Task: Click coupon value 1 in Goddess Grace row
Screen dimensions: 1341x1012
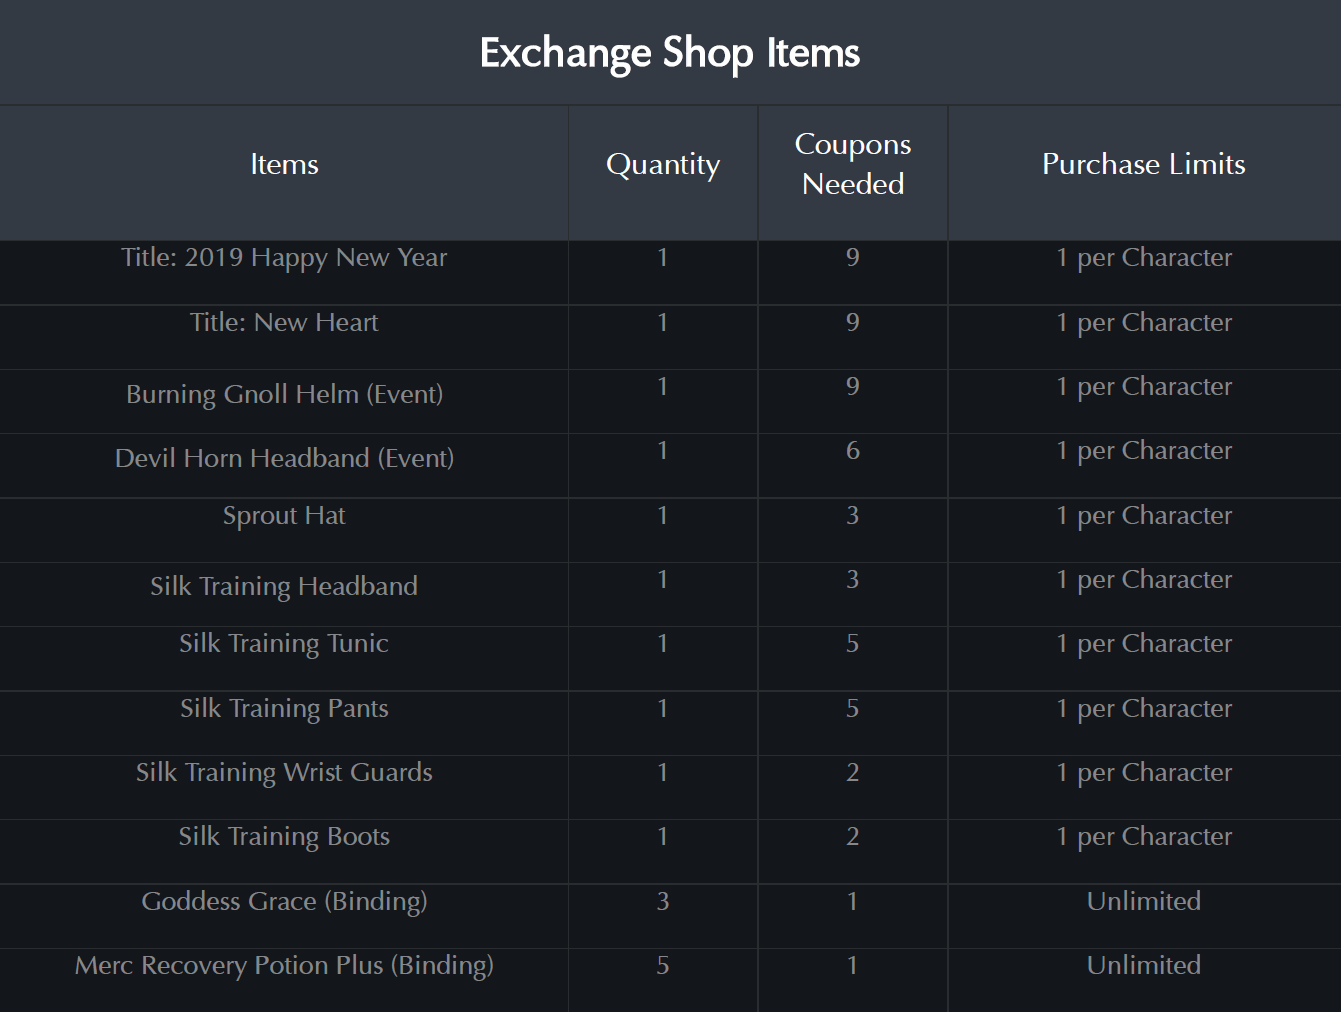Action: click(853, 901)
